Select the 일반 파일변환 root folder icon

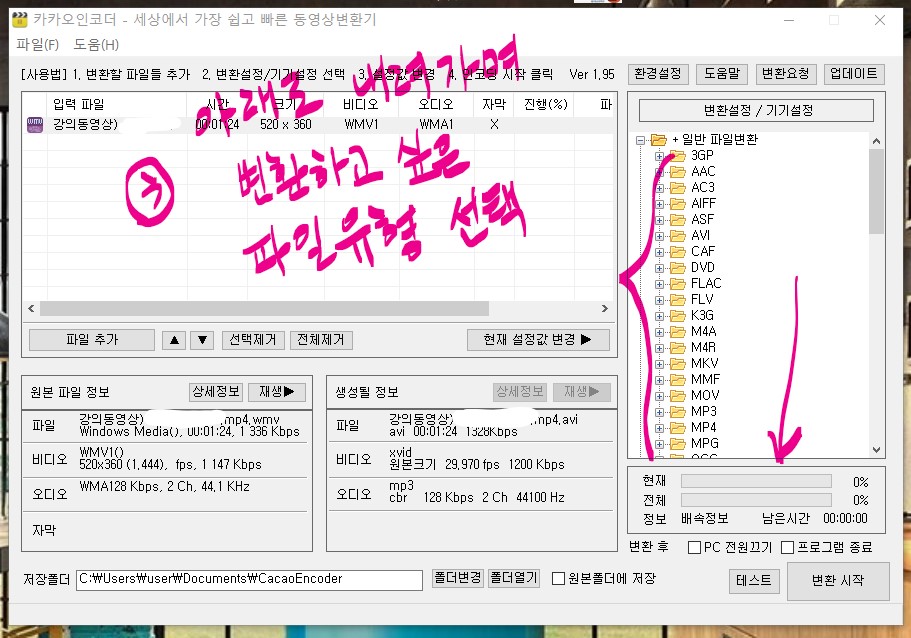658,139
